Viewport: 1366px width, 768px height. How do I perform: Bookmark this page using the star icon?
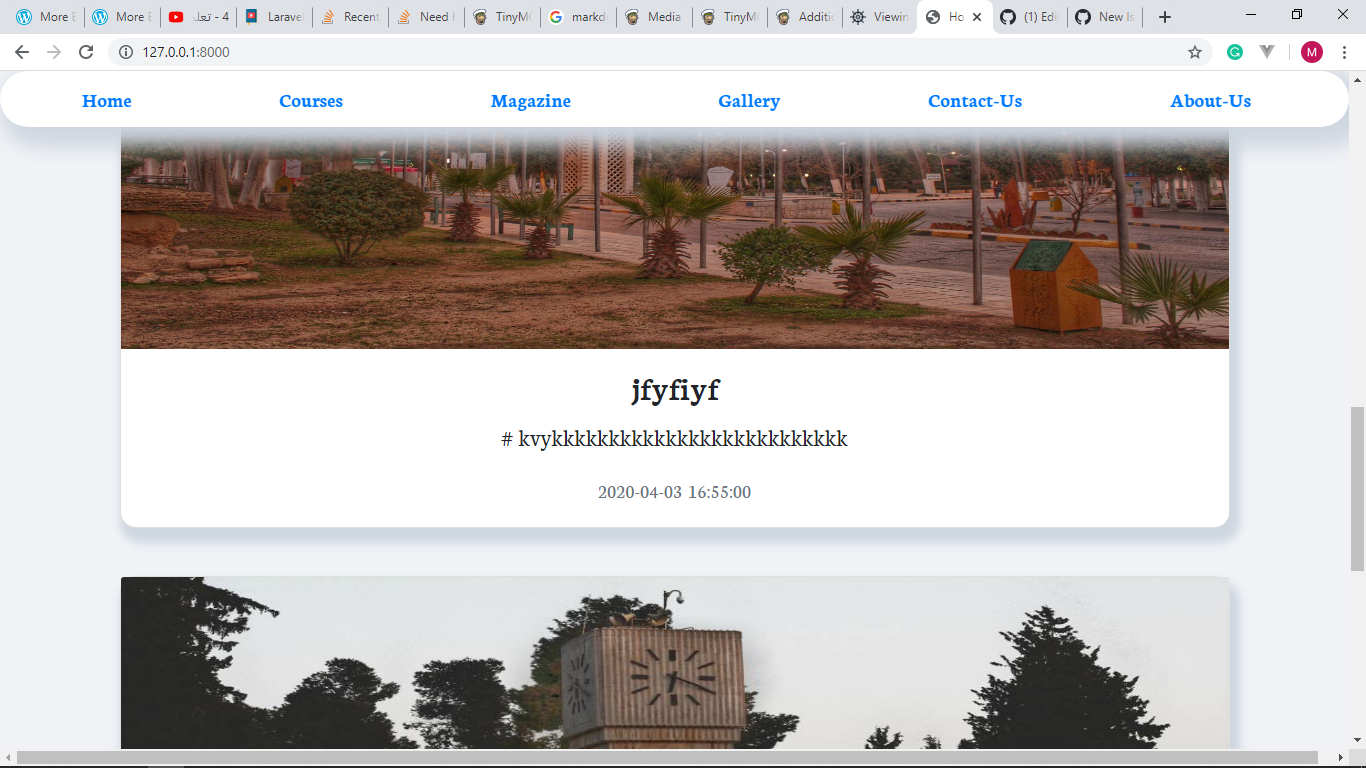1195,52
